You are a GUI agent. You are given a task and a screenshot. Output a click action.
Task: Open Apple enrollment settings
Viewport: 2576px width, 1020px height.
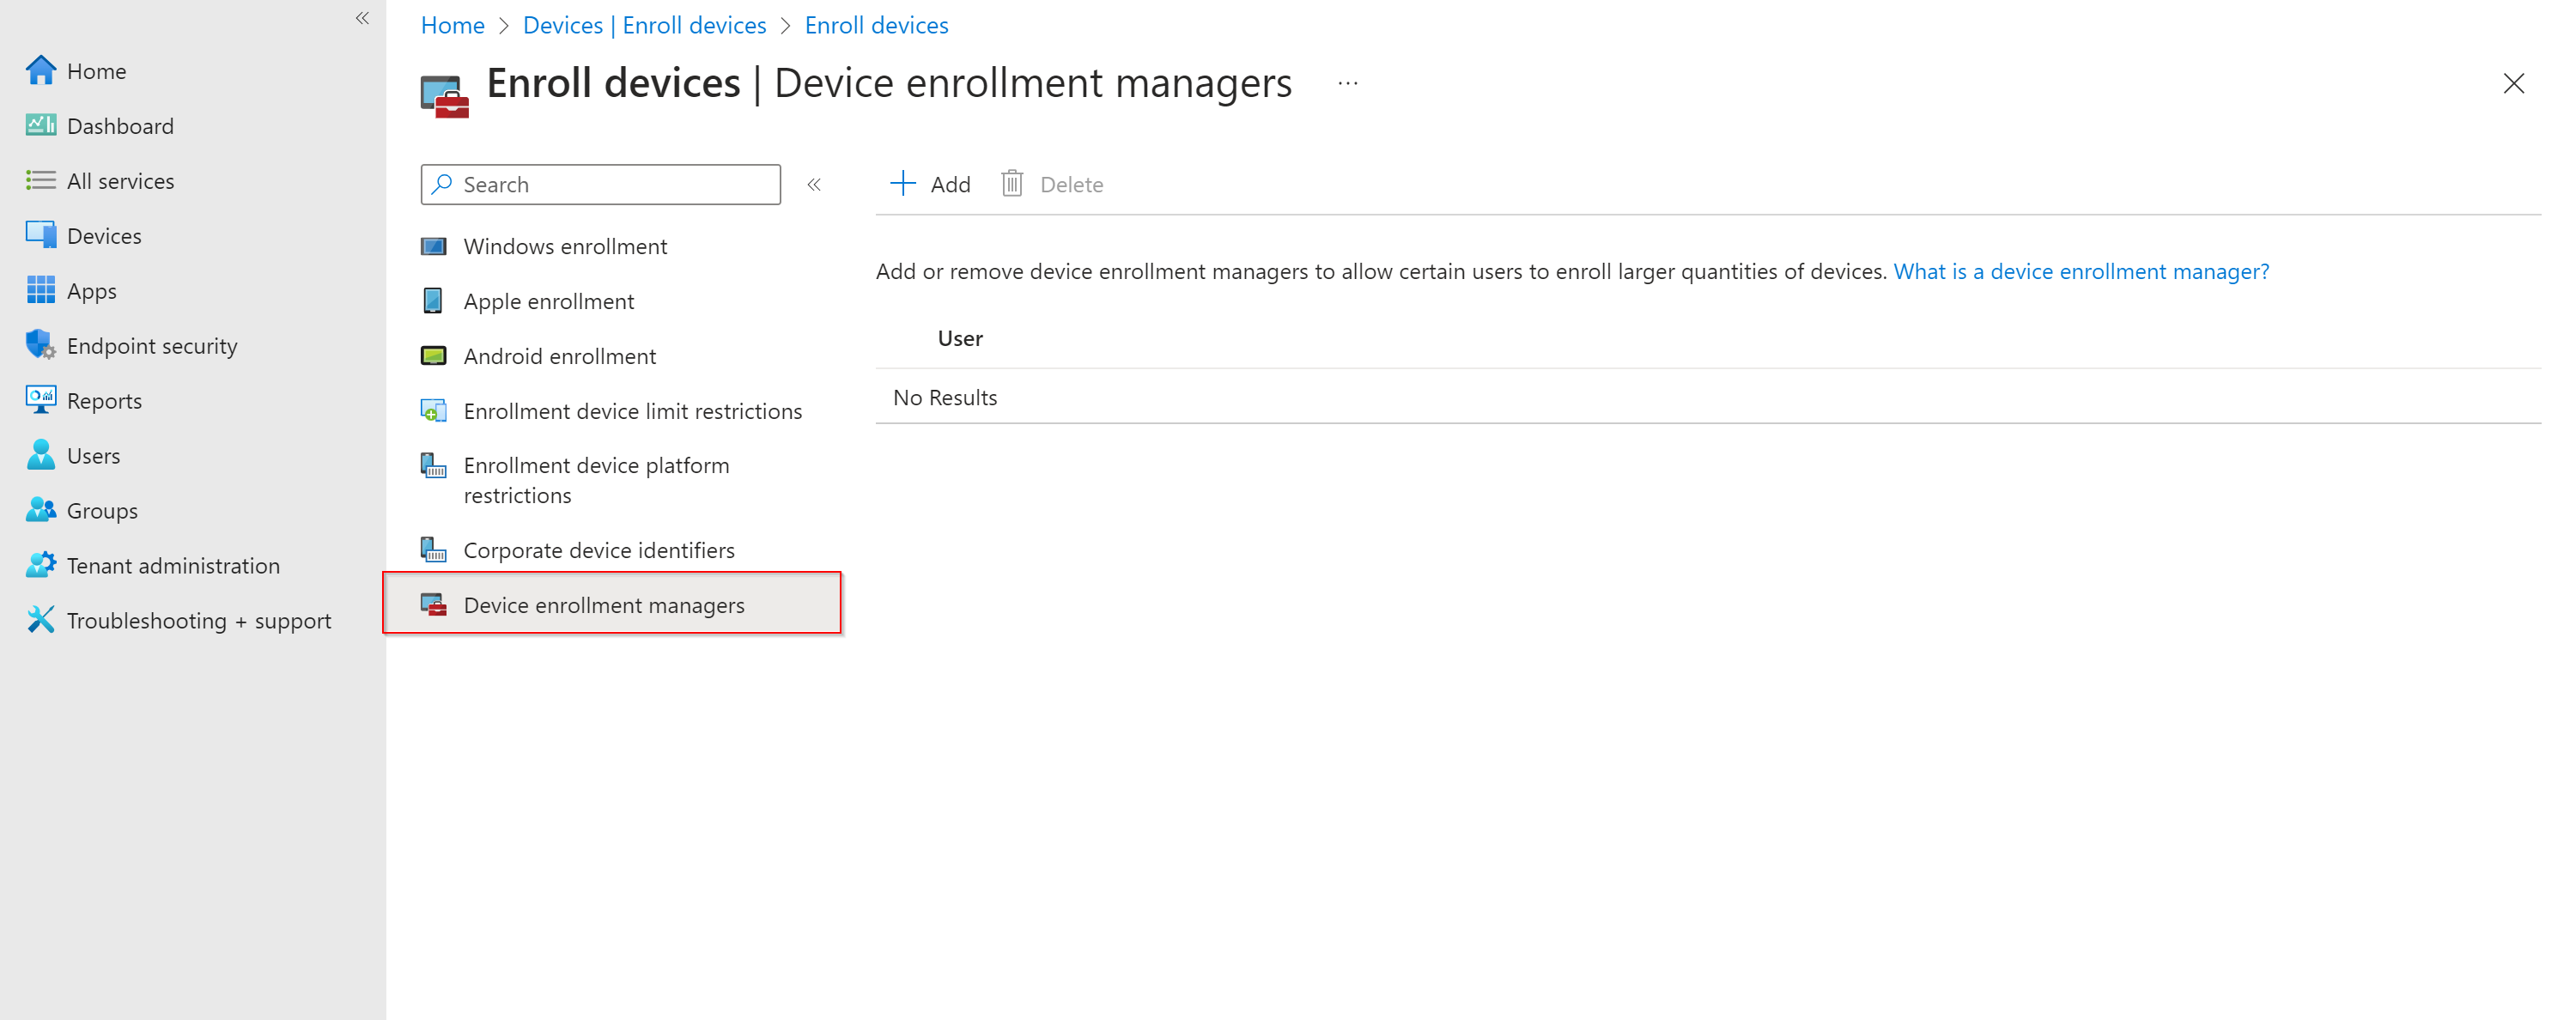pos(548,300)
